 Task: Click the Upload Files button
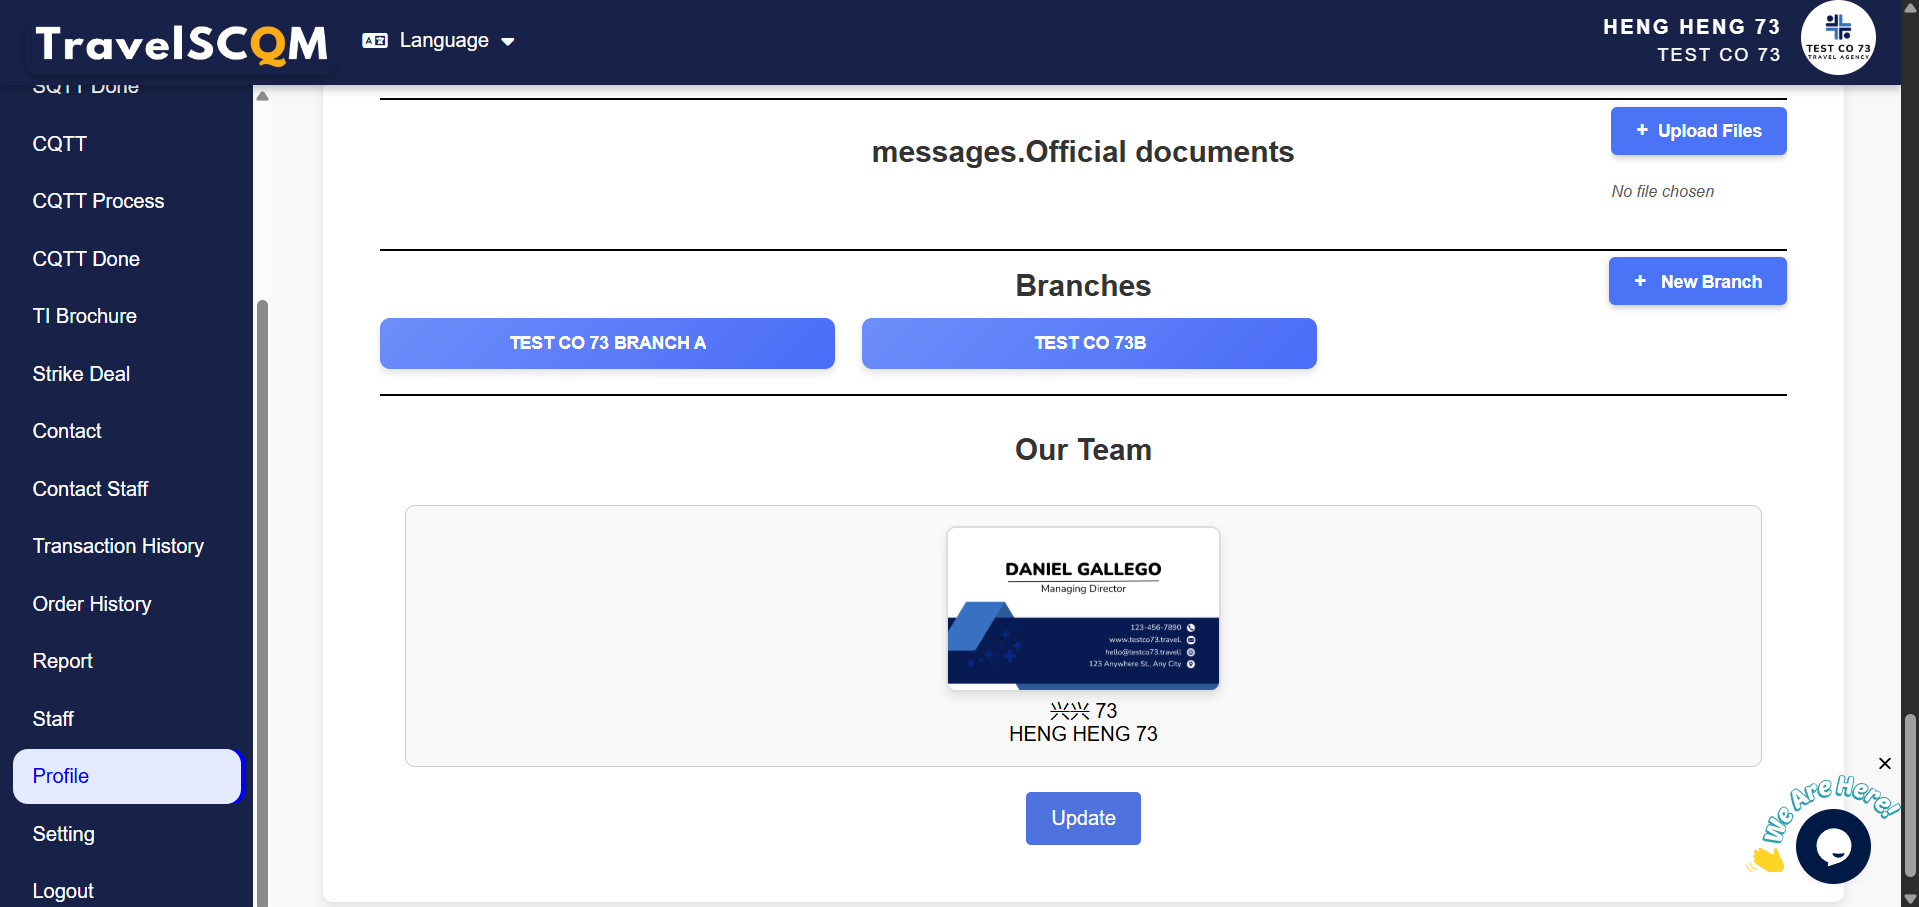click(1698, 131)
